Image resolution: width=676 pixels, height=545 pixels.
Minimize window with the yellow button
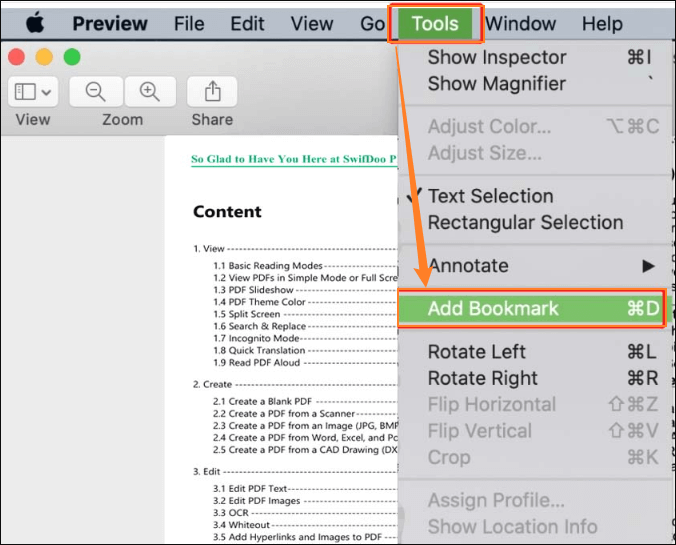coord(44,57)
